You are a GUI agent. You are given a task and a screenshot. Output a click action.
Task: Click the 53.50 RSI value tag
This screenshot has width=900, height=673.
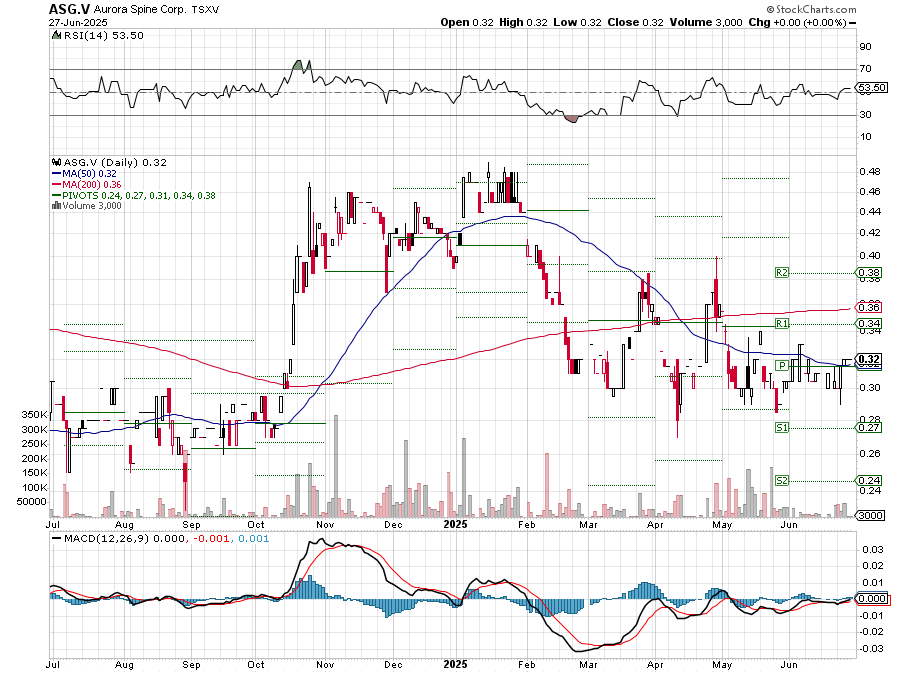click(x=872, y=88)
